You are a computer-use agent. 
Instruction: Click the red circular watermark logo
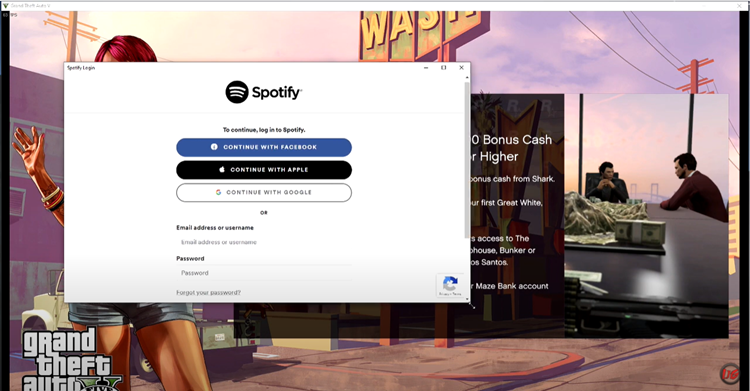tap(729, 373)
